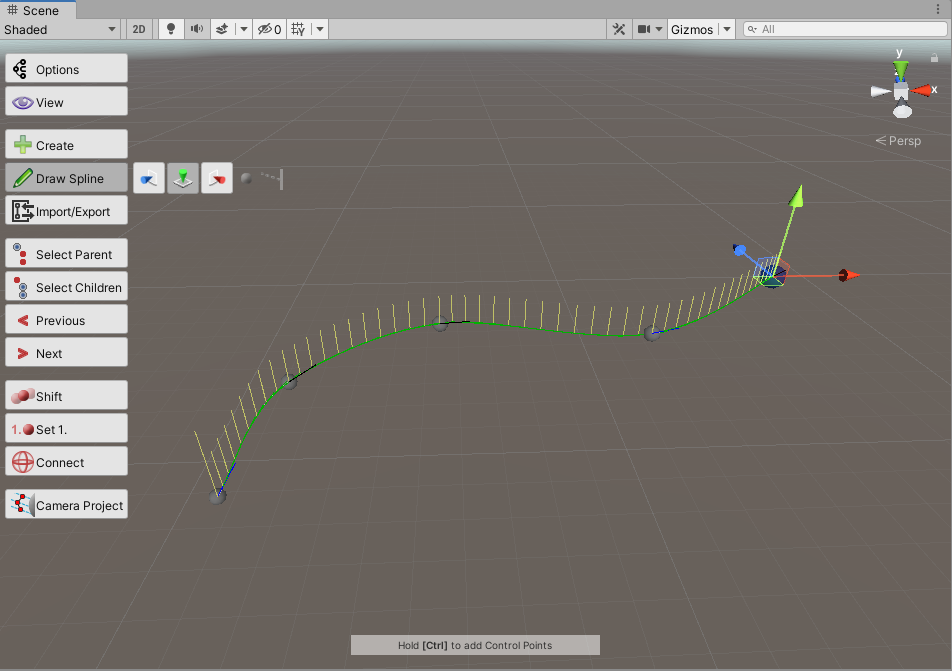Open scene camera settings dropdown
Viewport: 952px width, 671px height.
(x=649, y=29)
